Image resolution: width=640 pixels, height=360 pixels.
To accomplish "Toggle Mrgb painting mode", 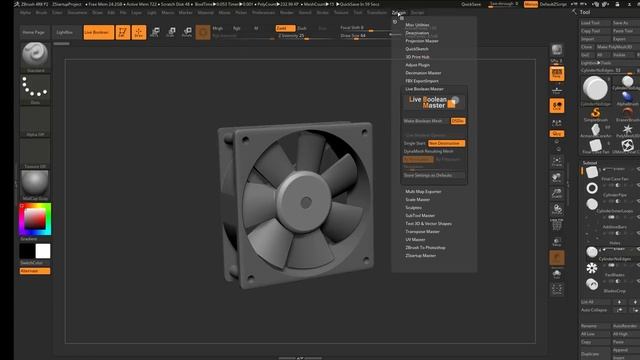I will pyautogui.click(x=218, y=28).
